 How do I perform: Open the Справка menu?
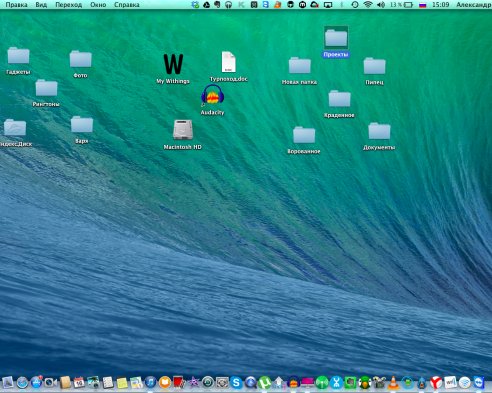pos(127,5)
